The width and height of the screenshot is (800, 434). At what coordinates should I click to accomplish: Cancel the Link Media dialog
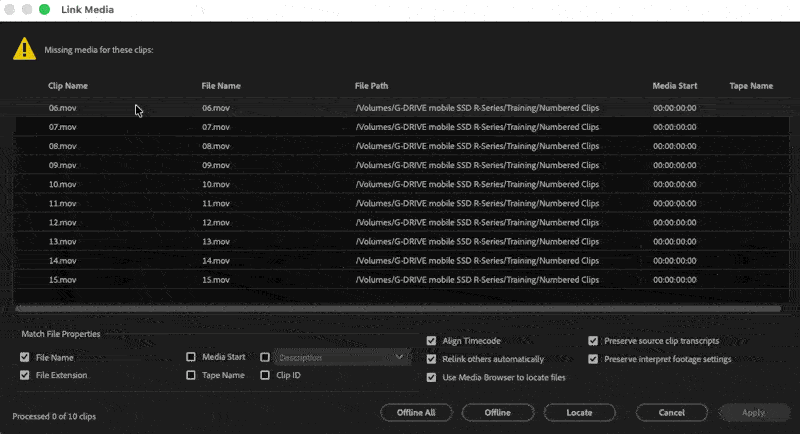(671, 412)
